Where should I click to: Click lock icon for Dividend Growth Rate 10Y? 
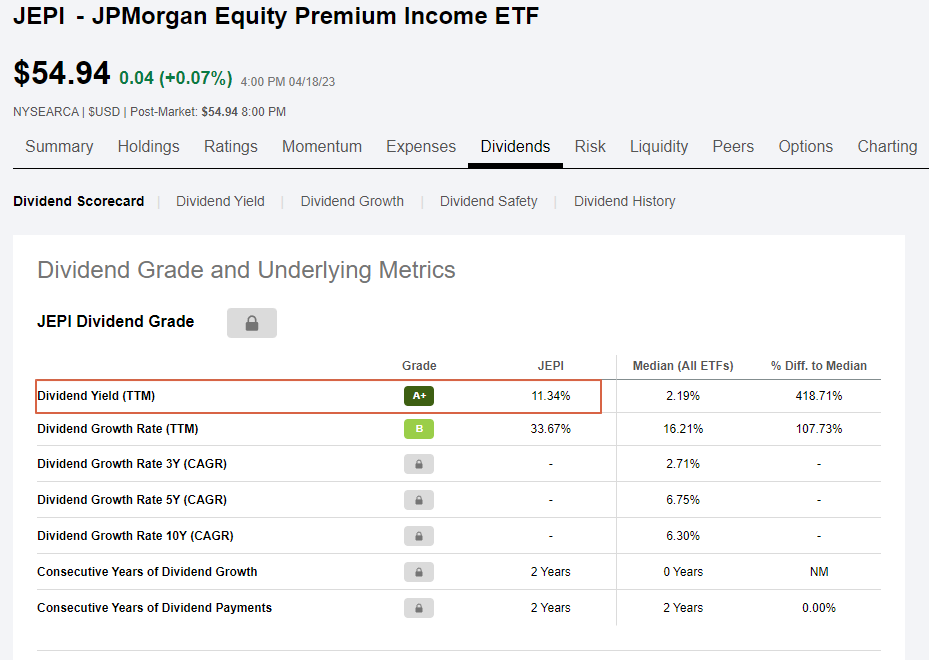point(419,536)
